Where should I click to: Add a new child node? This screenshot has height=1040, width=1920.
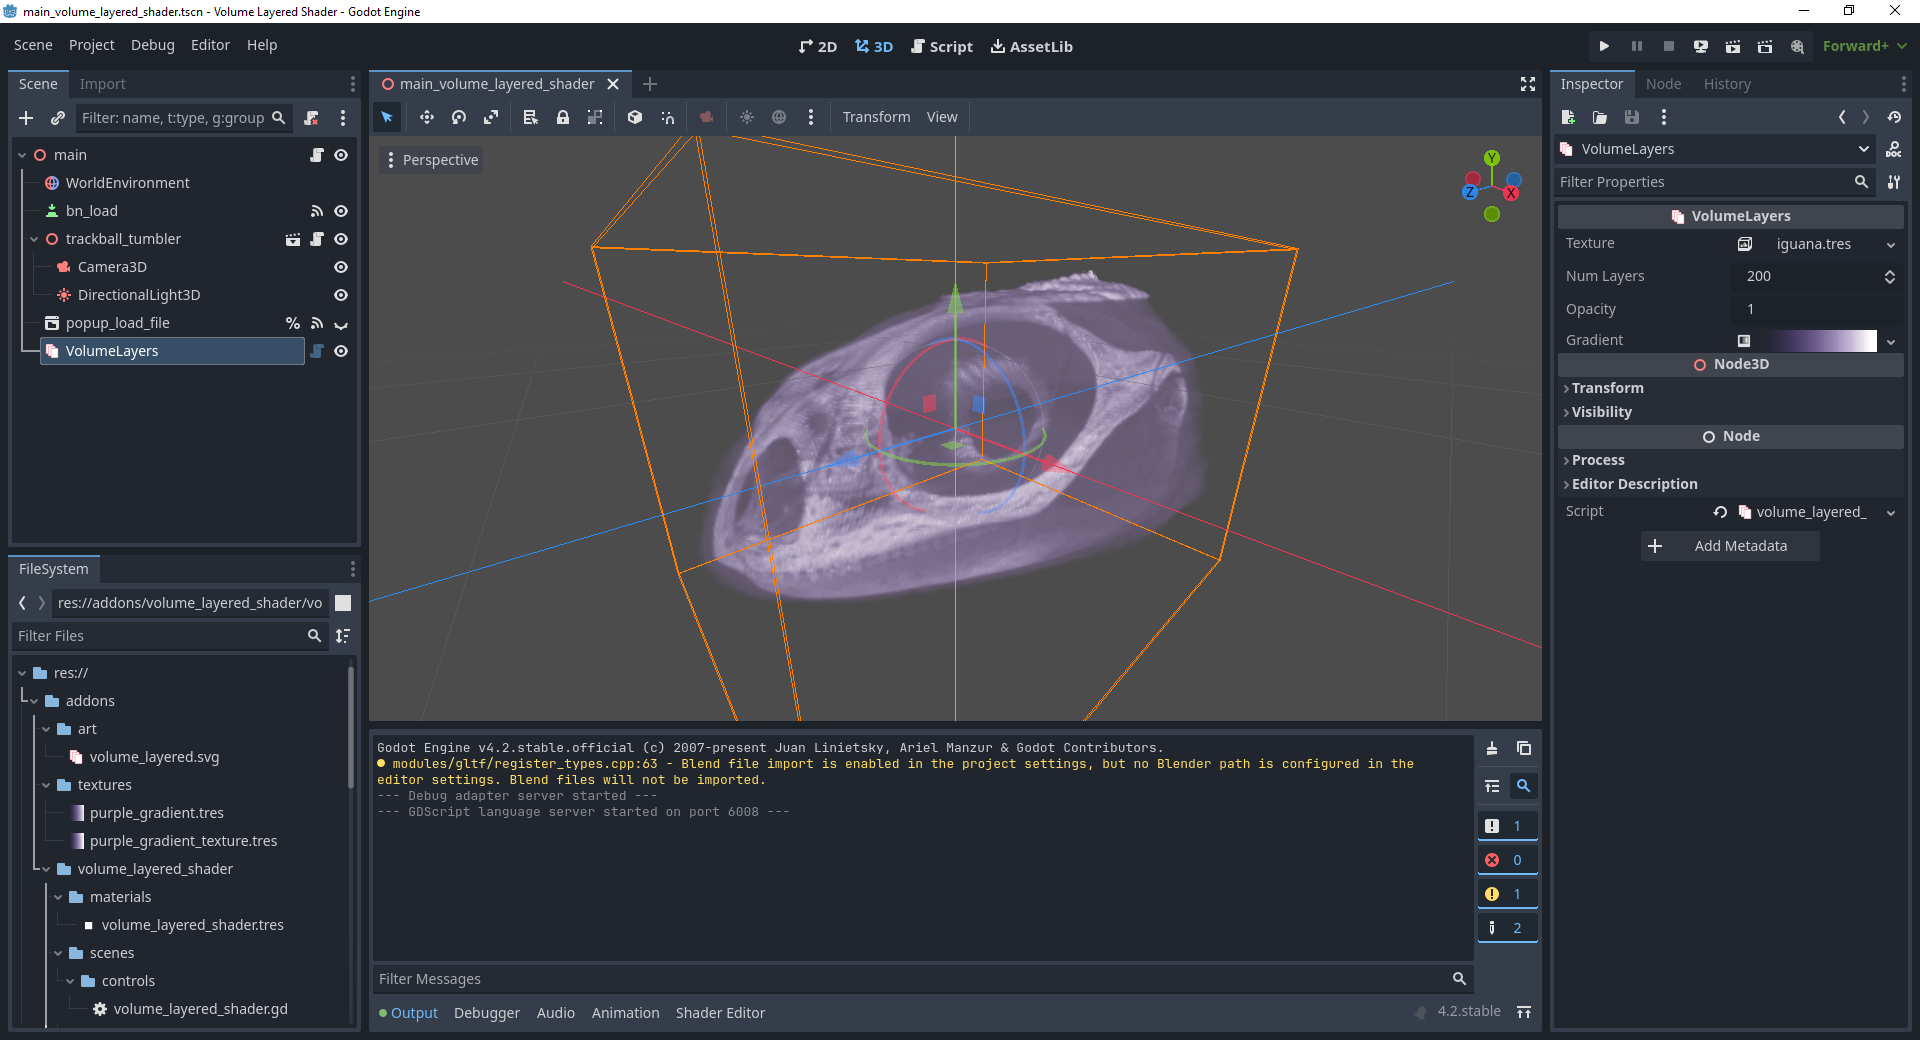tap(26, 118)
